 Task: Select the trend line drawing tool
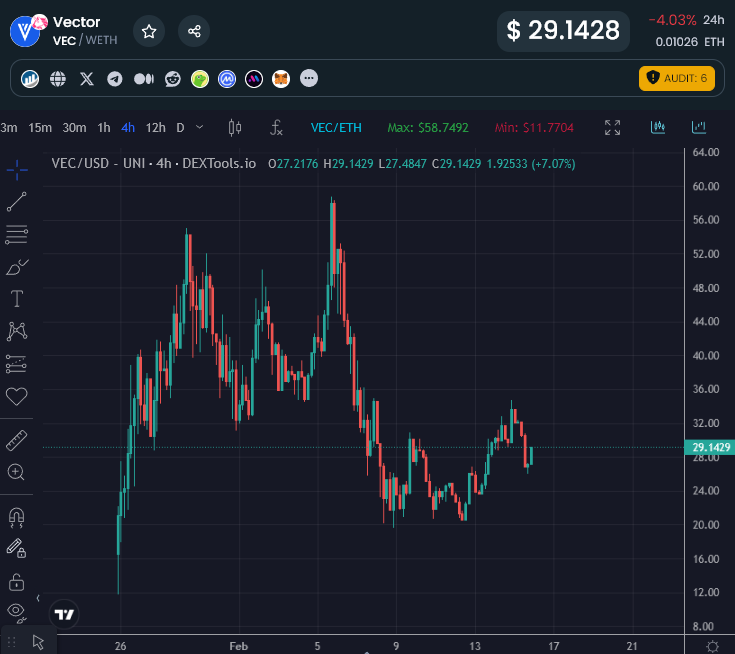17,202
